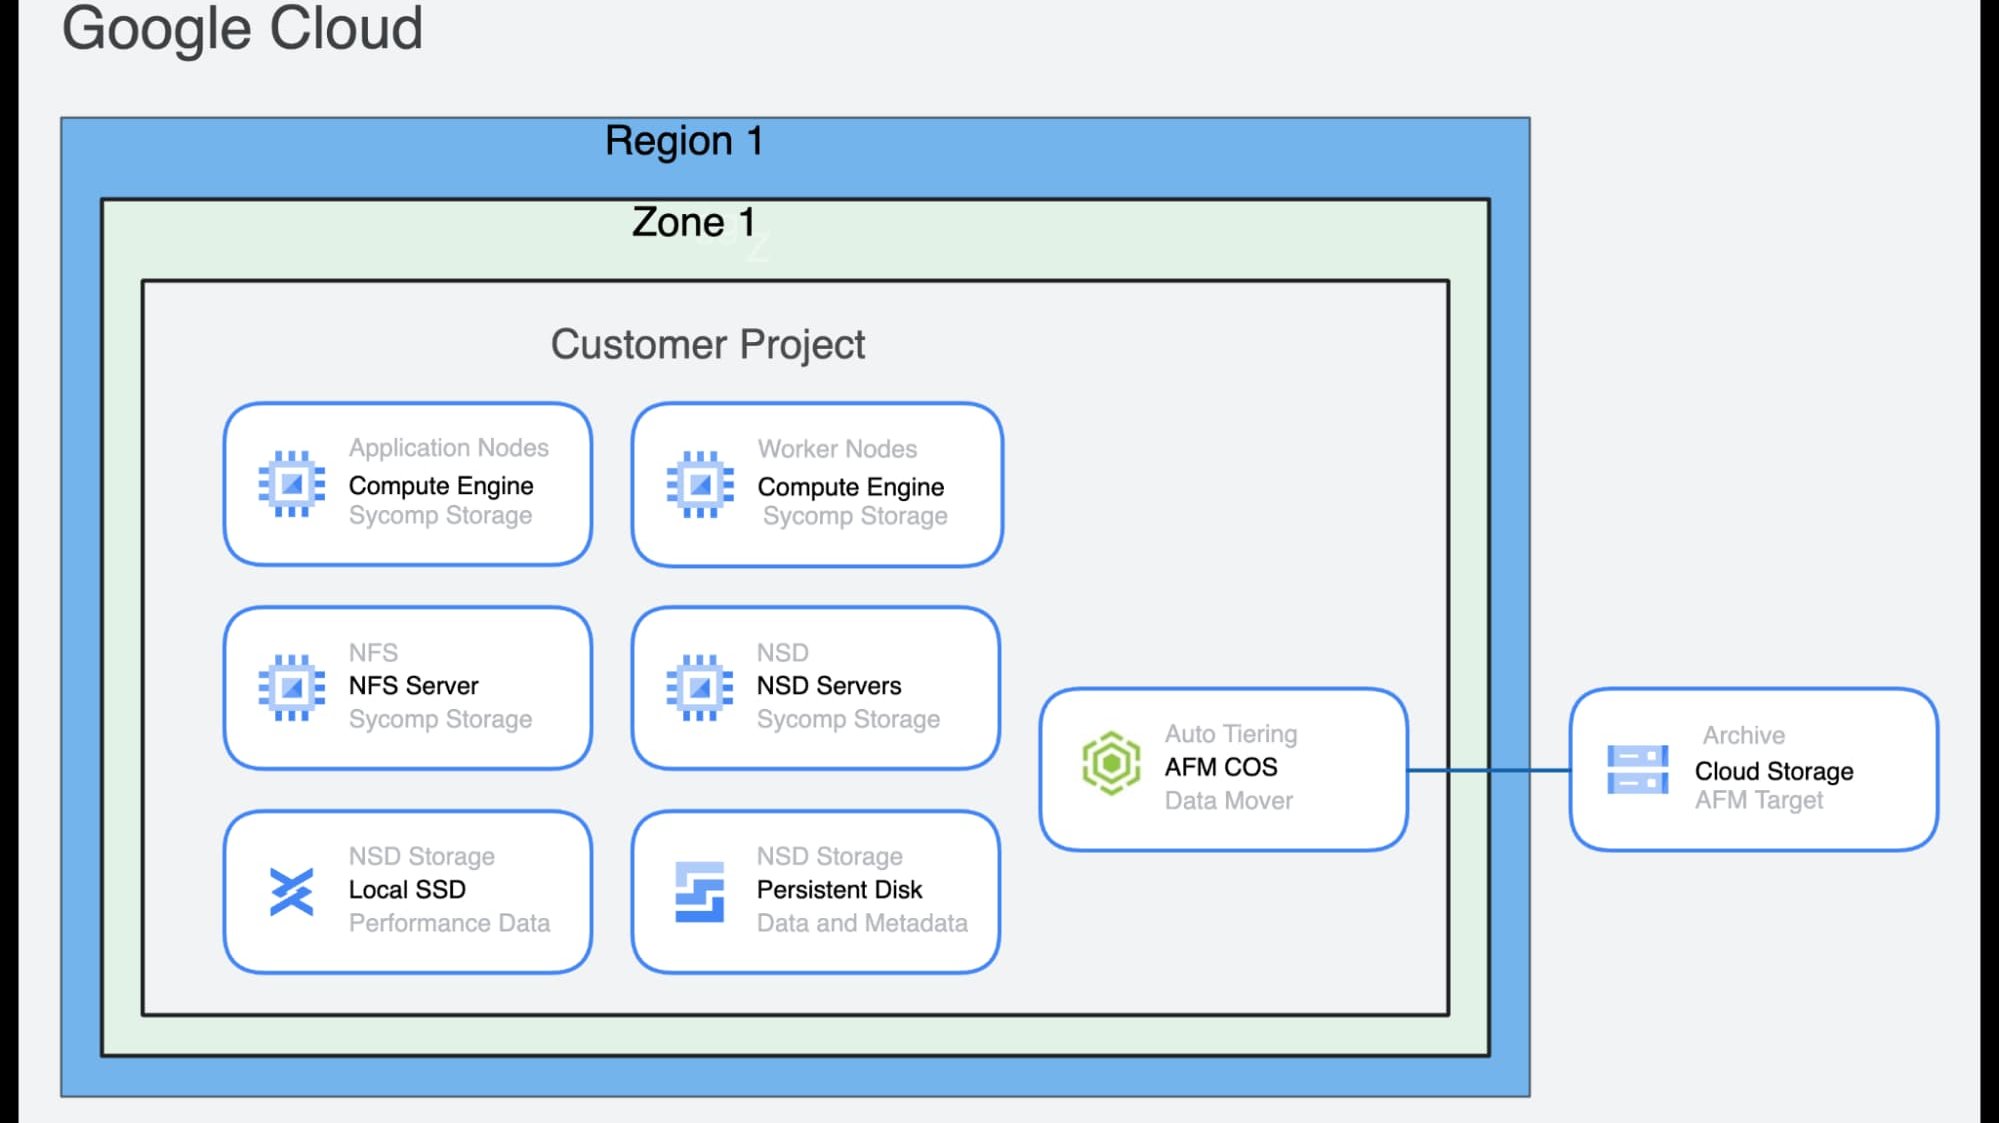Select 'Sycomp Storage' under NFS Server
Screen dimensions: 1999x1123
tap(440, 719)
